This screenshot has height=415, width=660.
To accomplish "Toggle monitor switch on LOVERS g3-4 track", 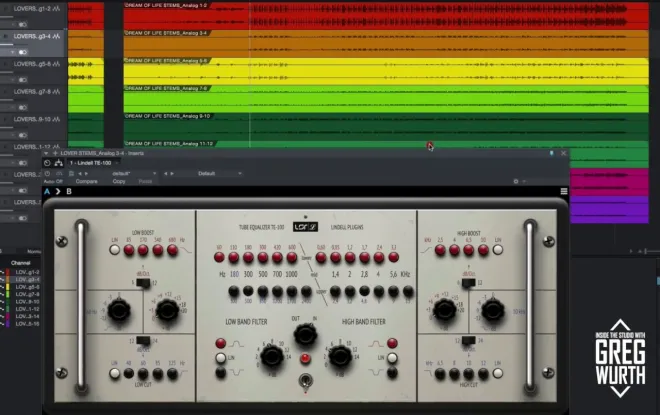I will pyautogui.click(x=23, y=52).
